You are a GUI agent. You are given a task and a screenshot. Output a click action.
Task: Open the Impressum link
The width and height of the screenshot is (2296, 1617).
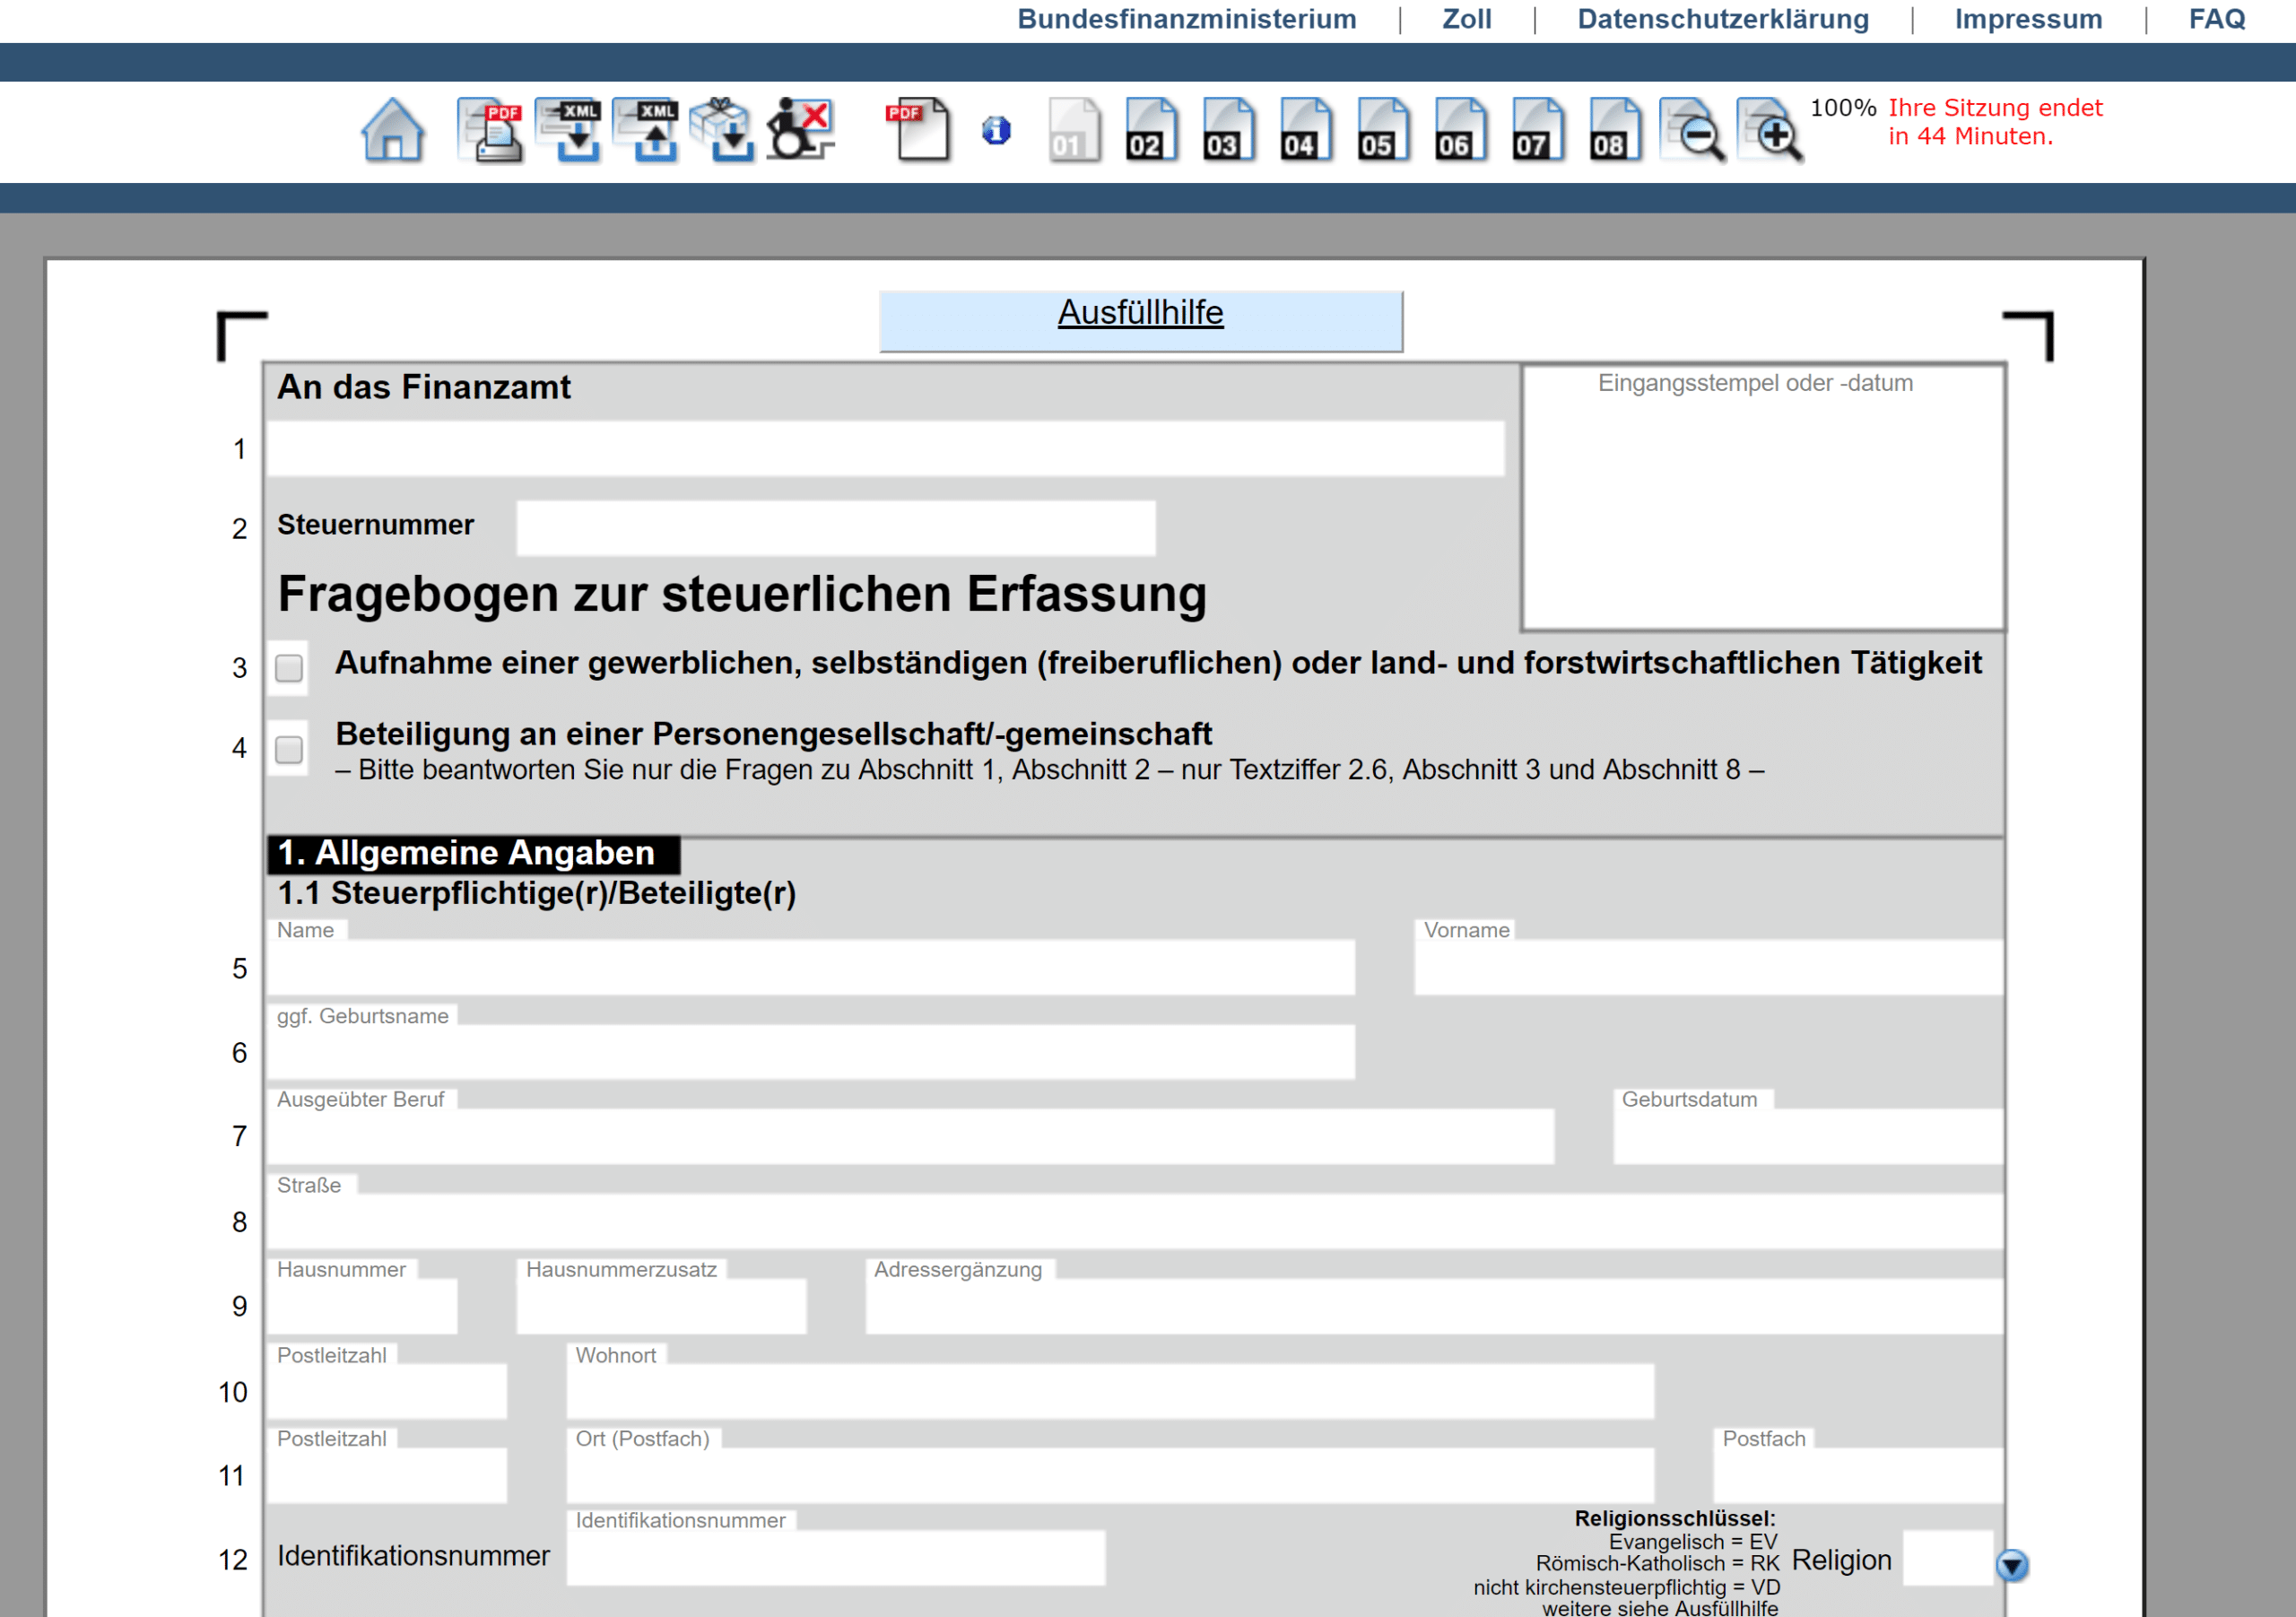tap(2029, 19)
